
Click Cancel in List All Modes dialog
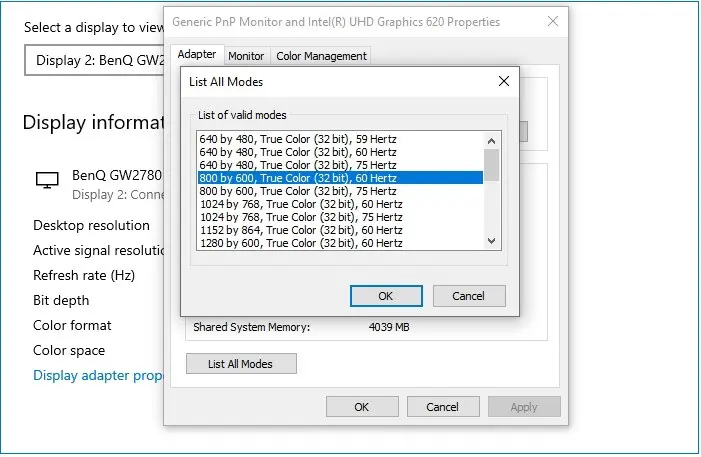[469, 296]
